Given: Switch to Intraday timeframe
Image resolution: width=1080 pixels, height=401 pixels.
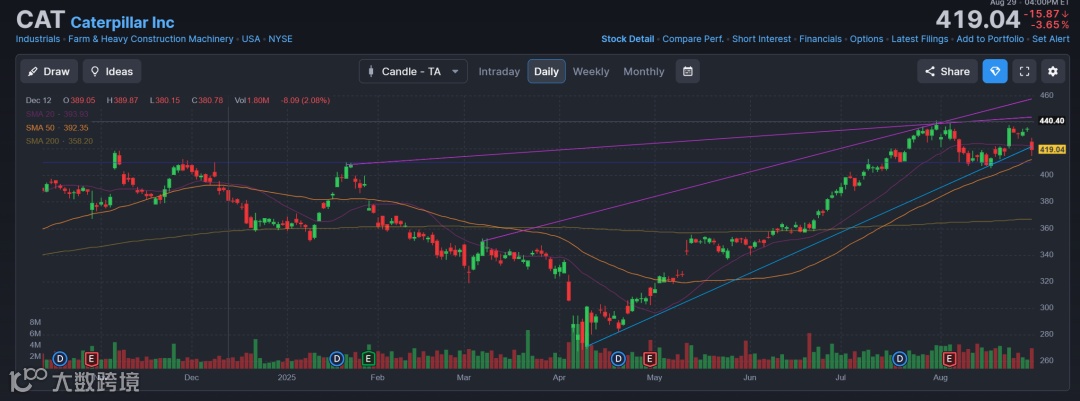Looking at the screenshot, I should [x=499, y=71].
